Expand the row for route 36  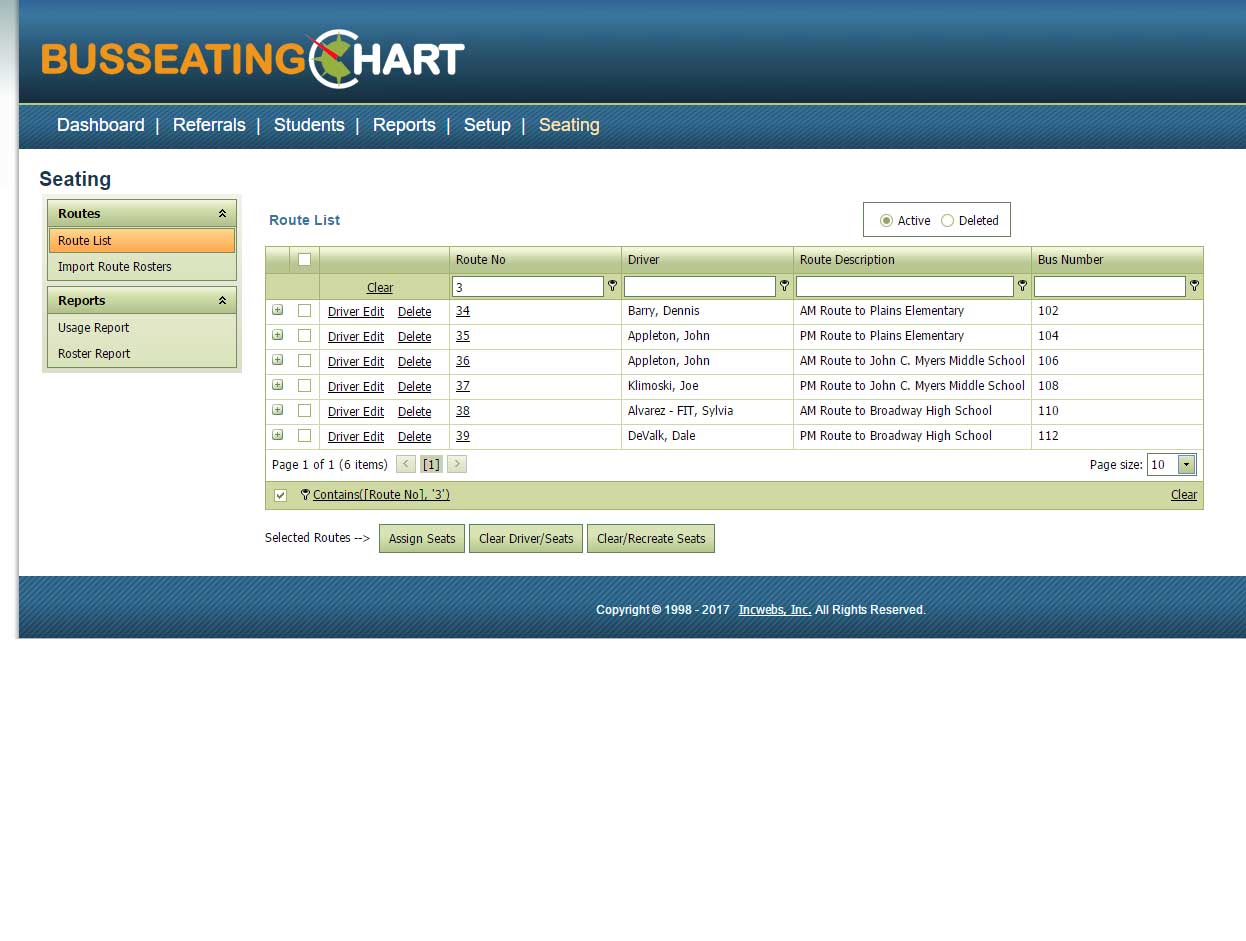pyautogui.click(x=278, y=360)
